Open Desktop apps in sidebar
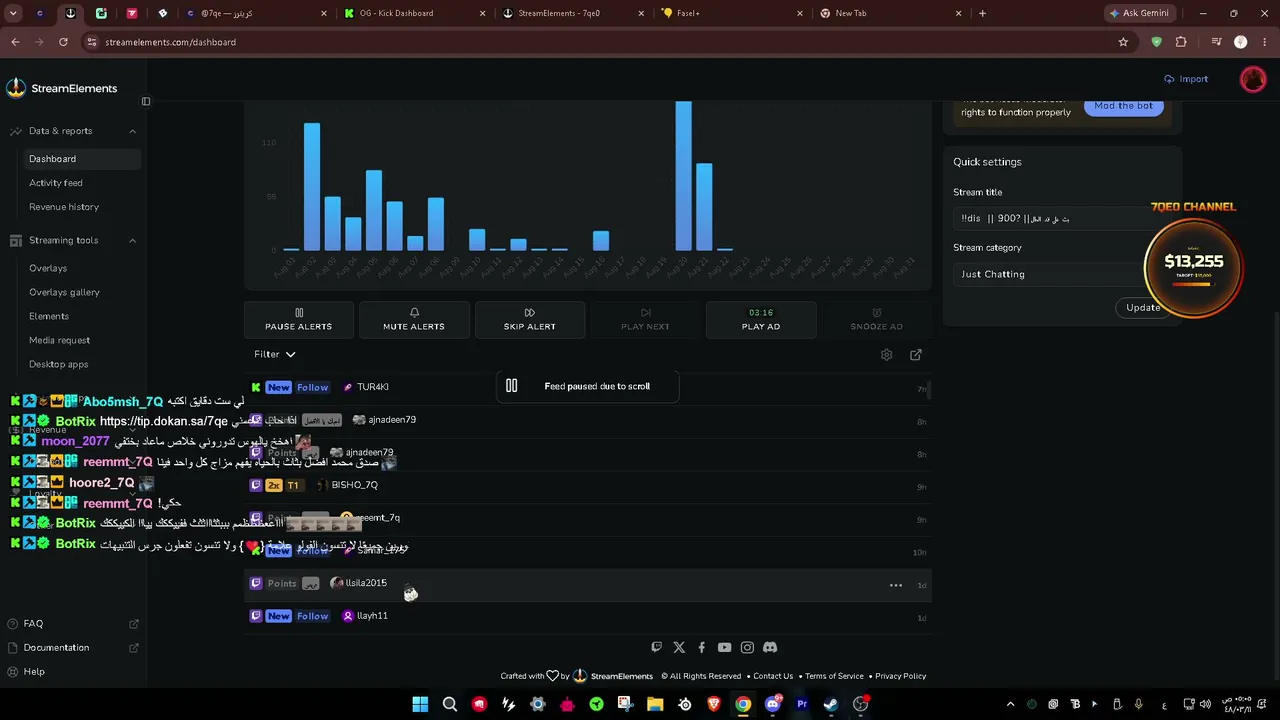 (x=58, y=364)
